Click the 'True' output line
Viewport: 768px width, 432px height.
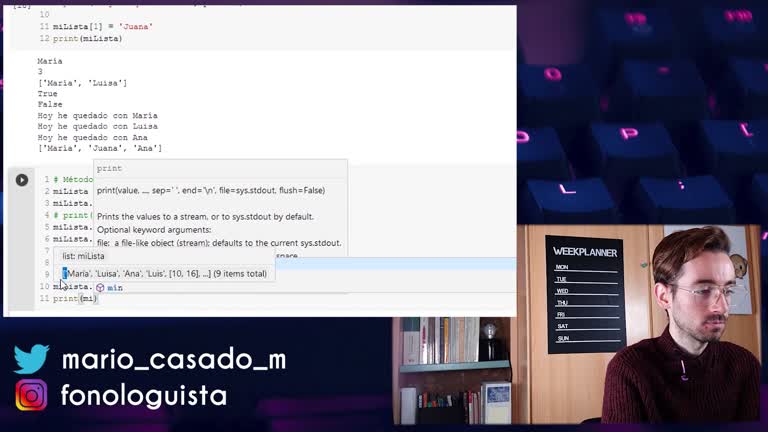pos(48,94)
